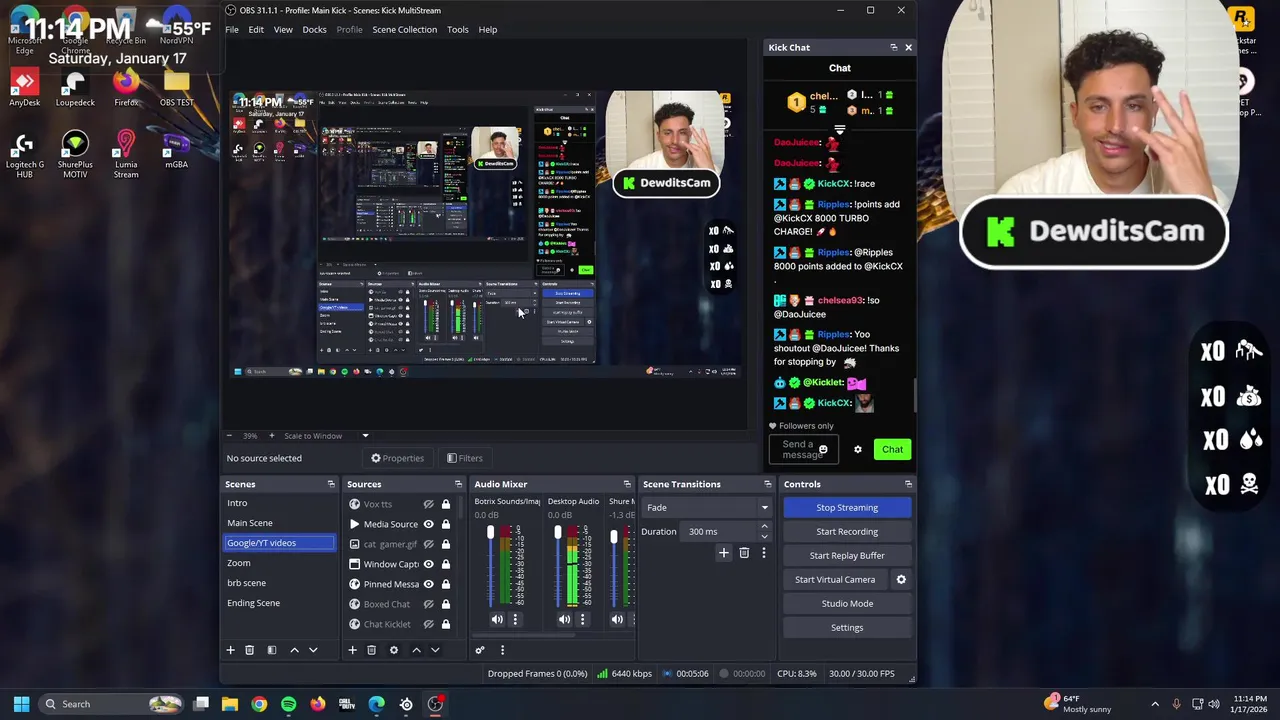Open the View menu
1280x720 pixels.
283,29
